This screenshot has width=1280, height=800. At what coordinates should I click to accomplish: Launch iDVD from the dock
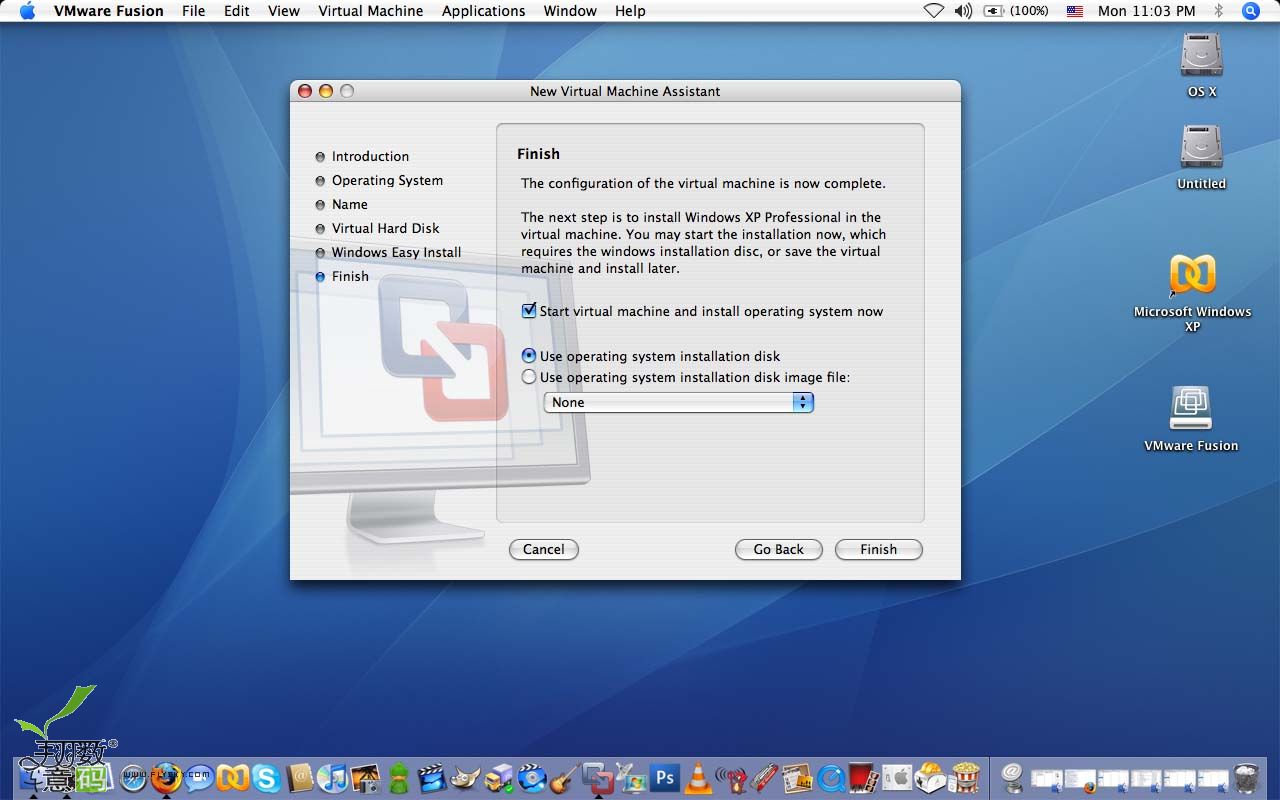531,777
